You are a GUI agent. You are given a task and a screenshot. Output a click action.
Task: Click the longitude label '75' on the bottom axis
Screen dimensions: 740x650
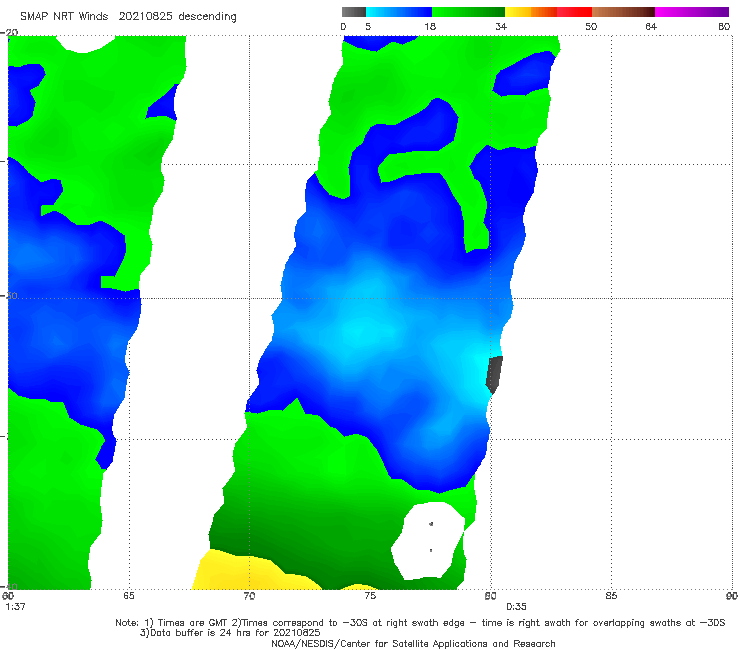point(370,596)
